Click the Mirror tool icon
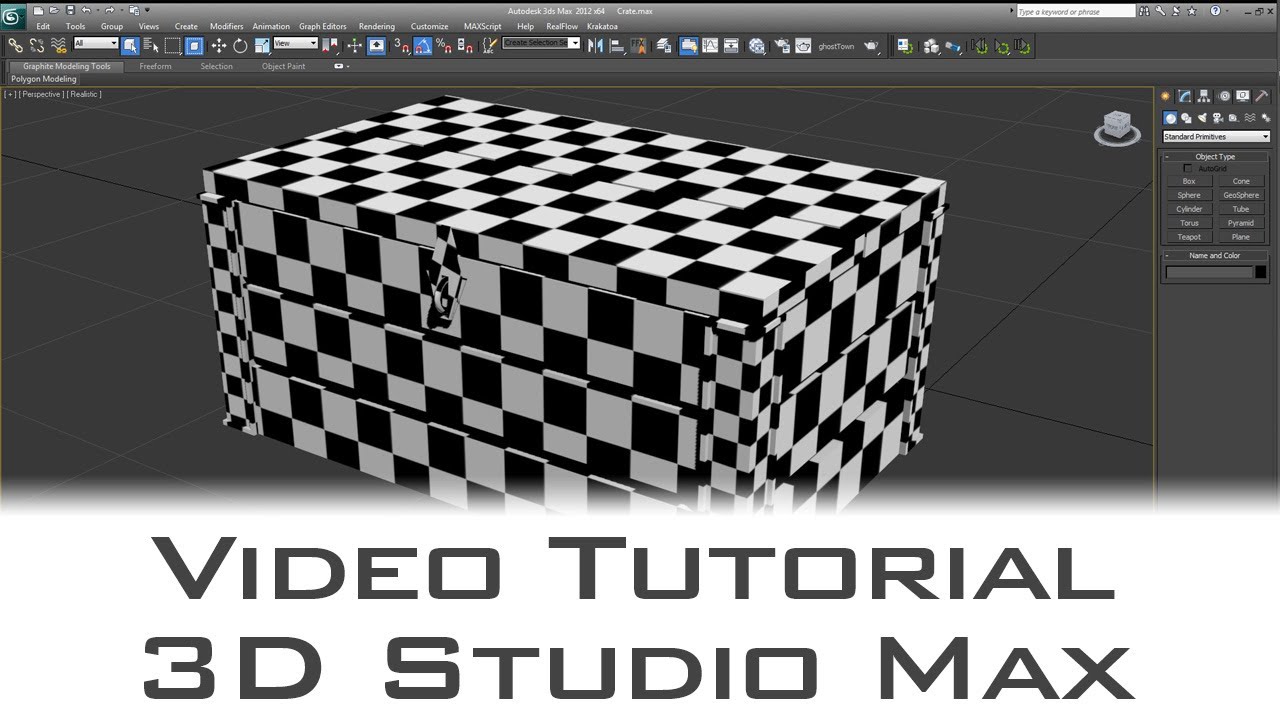Screen dimensions: 1280x720 click(596, 45)
